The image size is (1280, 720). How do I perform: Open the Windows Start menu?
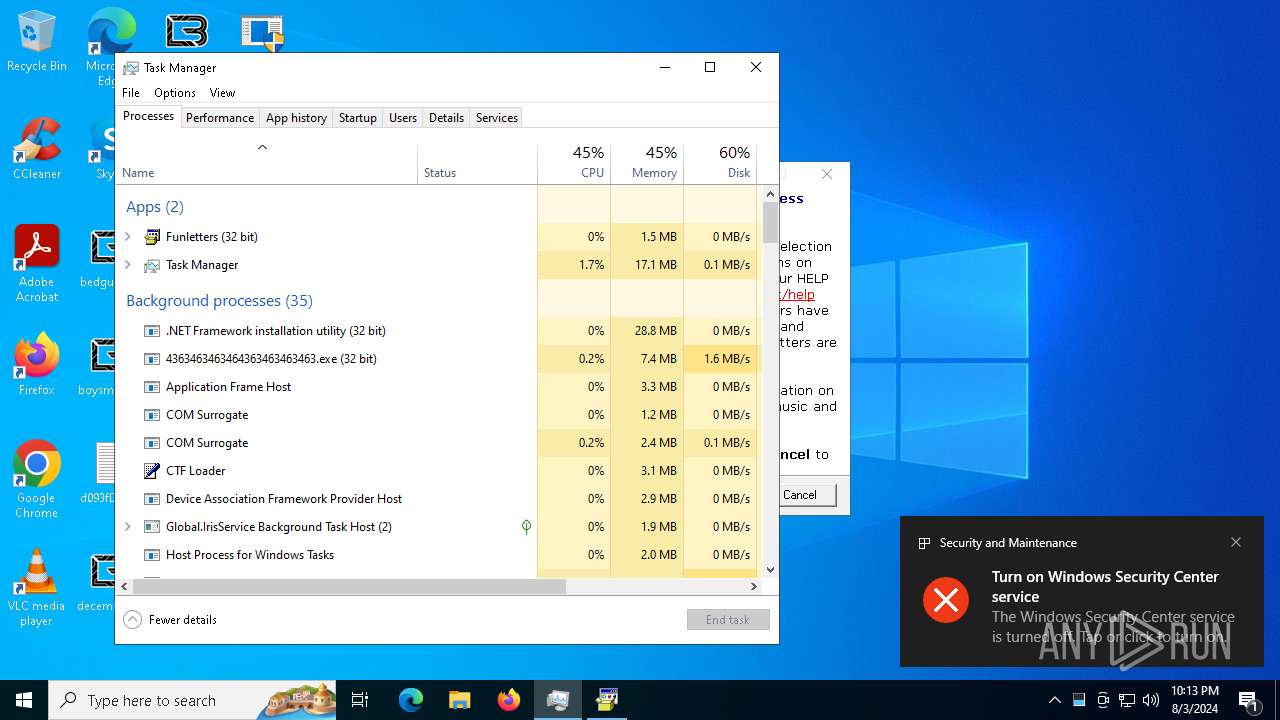[x=24, y=700]
